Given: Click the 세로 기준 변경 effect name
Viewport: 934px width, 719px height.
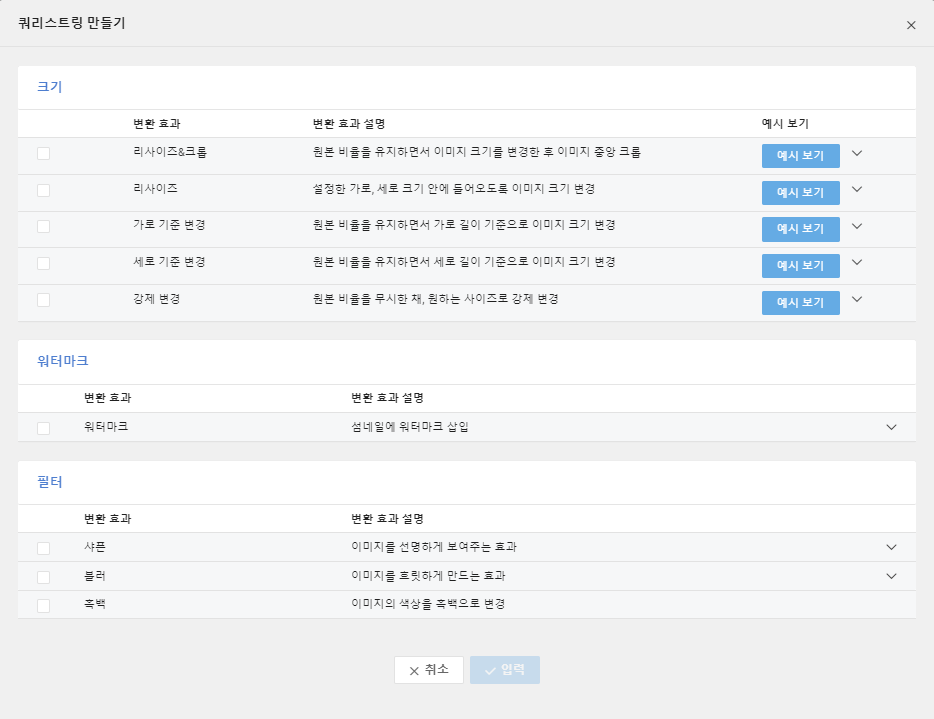Looking at the screenshot, I should coord(169,262).
